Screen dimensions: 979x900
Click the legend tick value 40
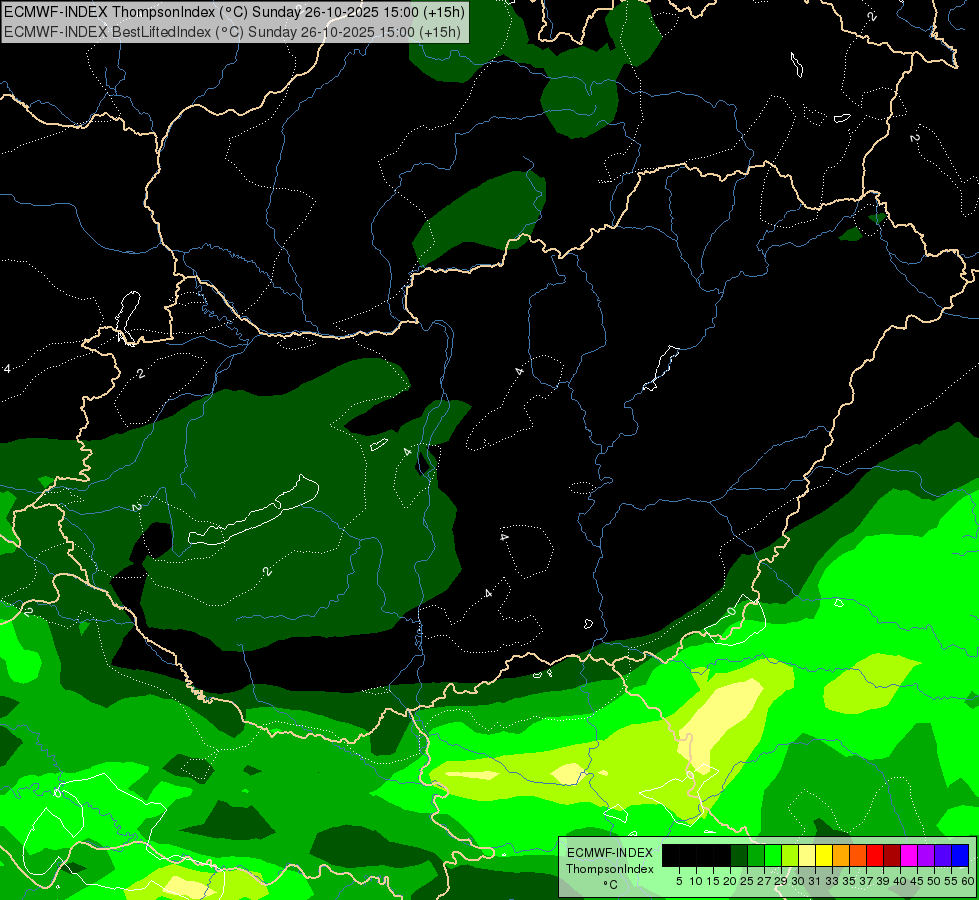coord(900,881)
